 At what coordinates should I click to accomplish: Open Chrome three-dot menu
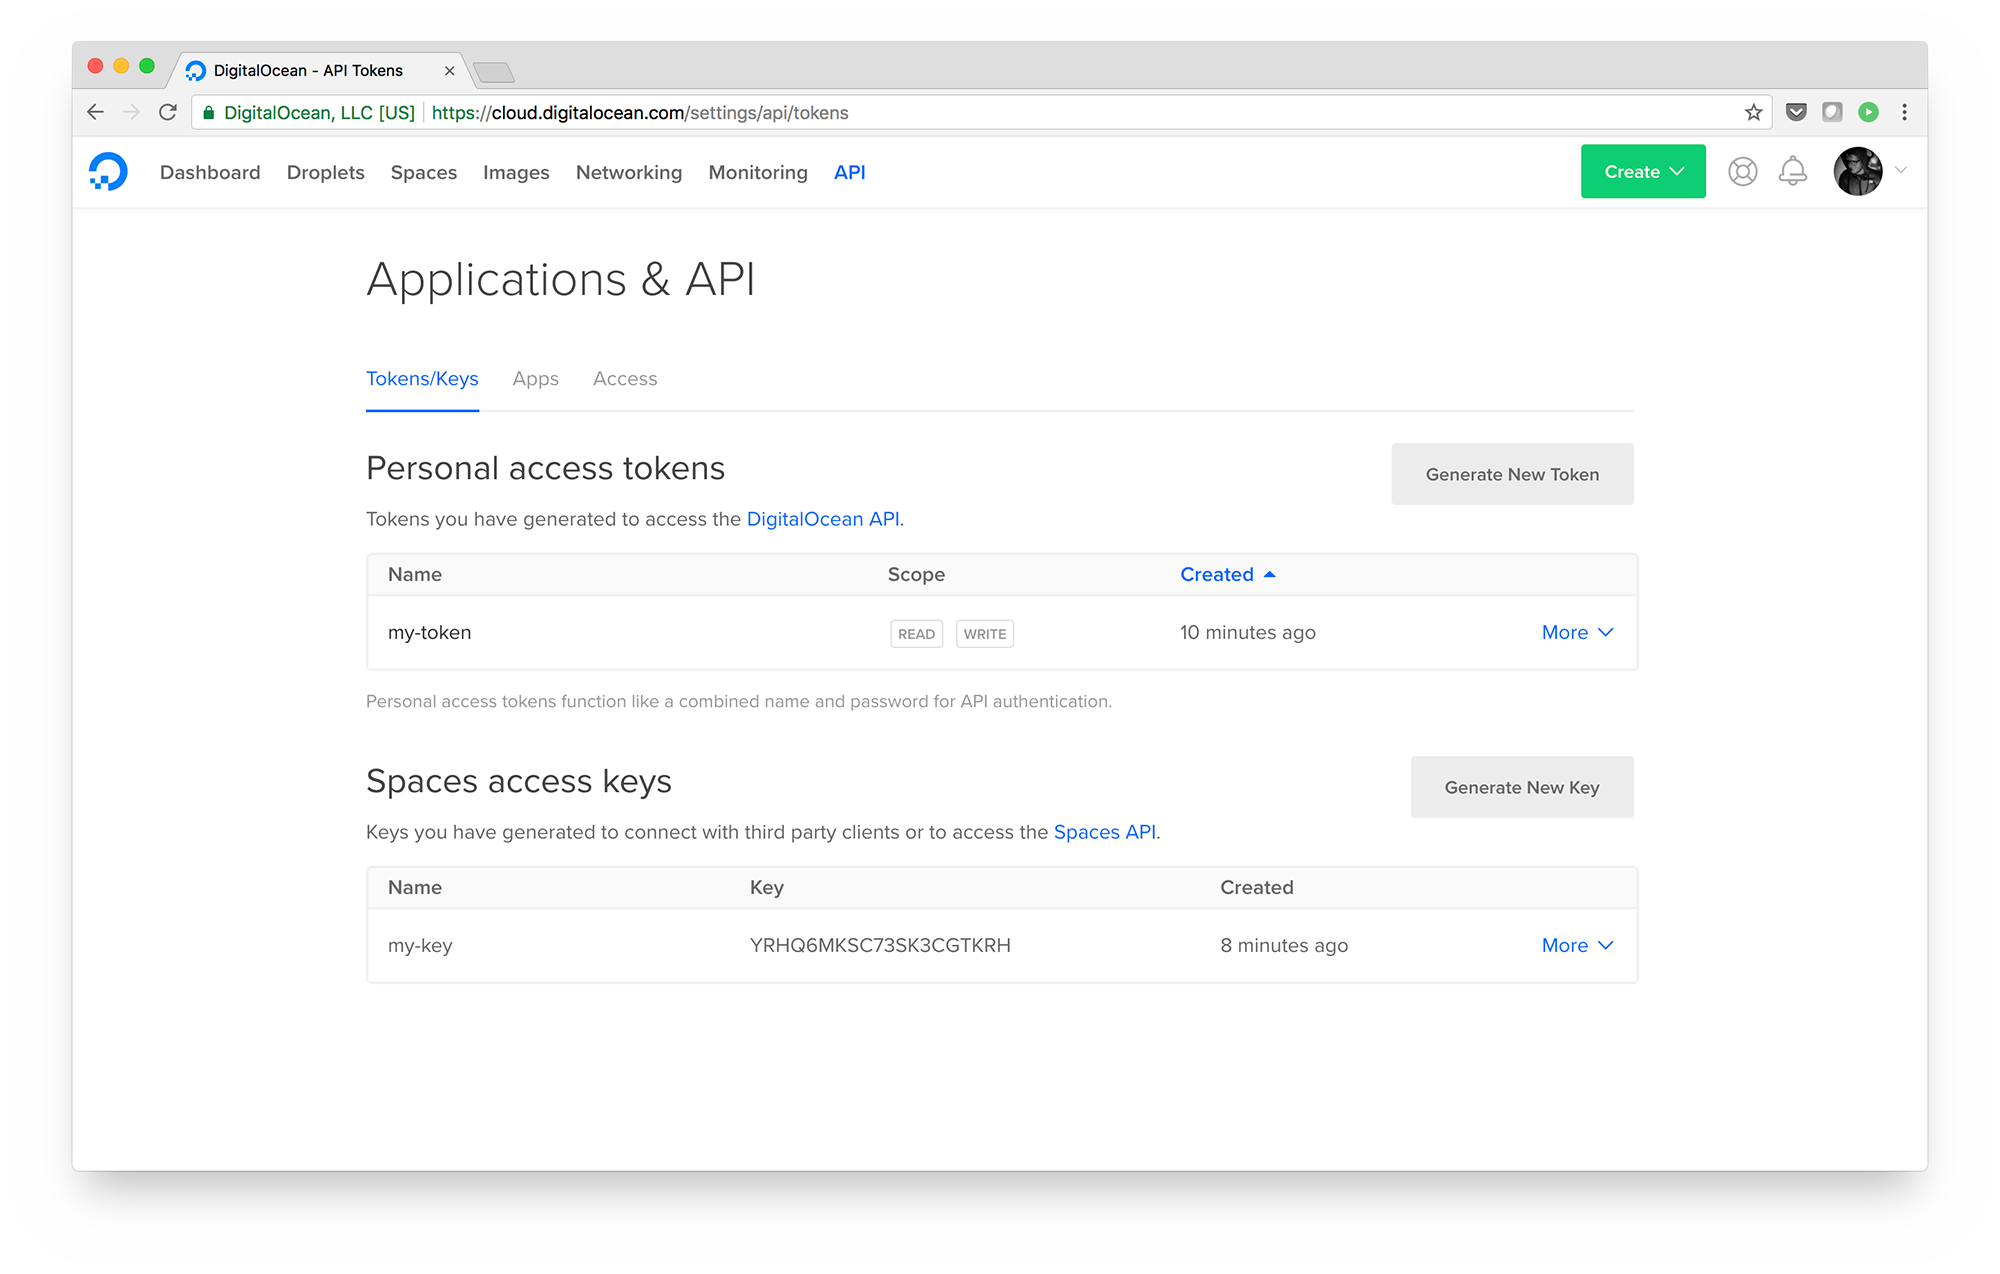(1904, 112)
